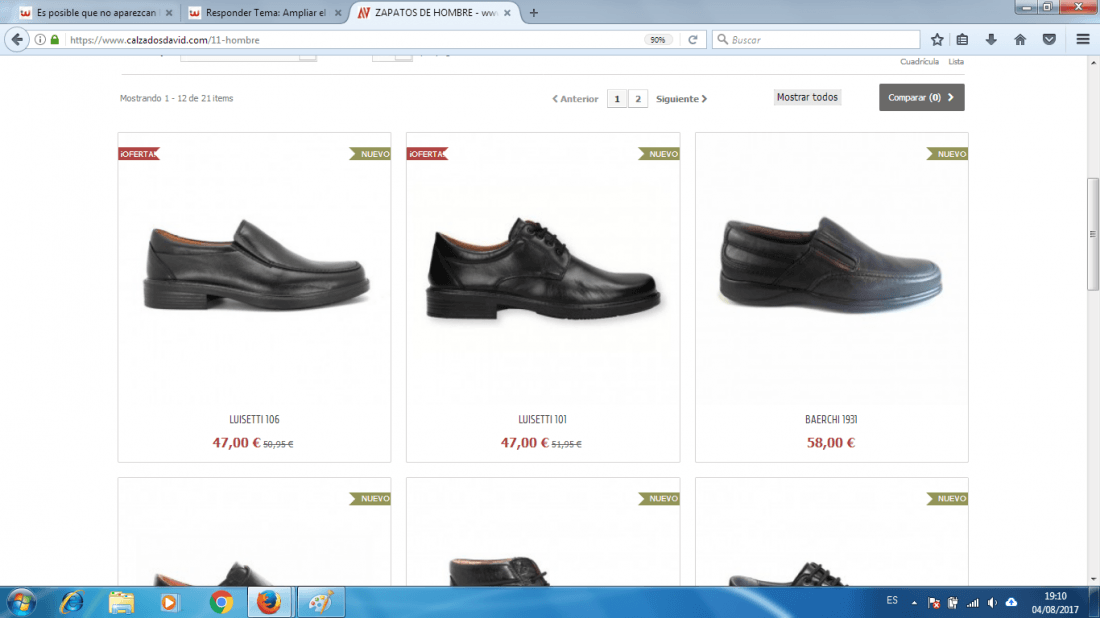Switch to 'Responder Tema: Ampliar el' tab
Screen dimensions: 1100x618
(x=264, y=13)
